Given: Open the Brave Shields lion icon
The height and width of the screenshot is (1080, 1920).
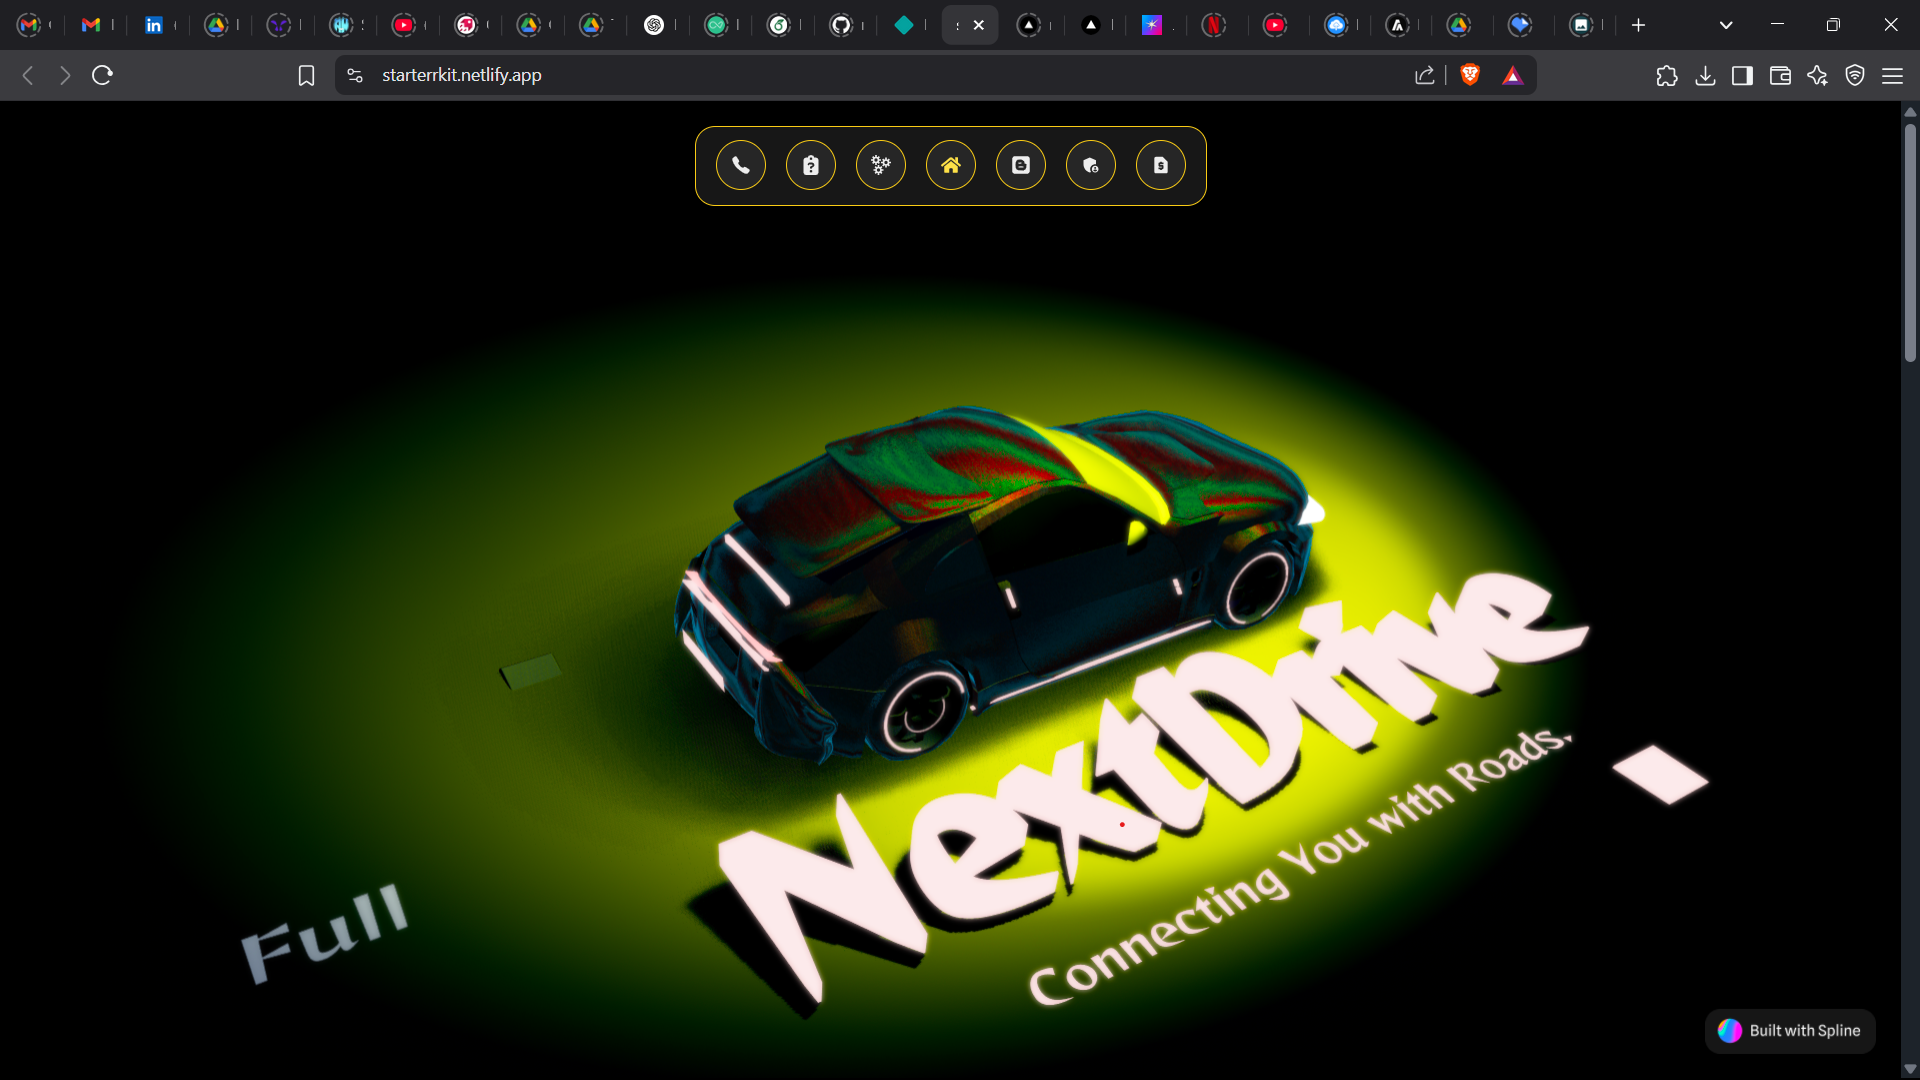Looking at the screenshot, I should click(x=1470, y=75).
